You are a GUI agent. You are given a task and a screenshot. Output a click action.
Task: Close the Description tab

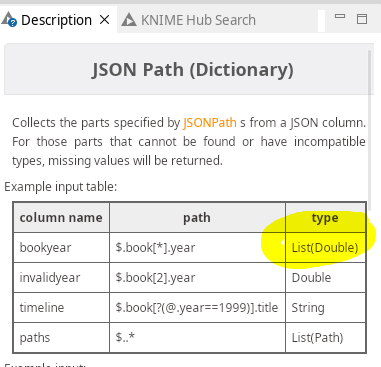[105, 20]
